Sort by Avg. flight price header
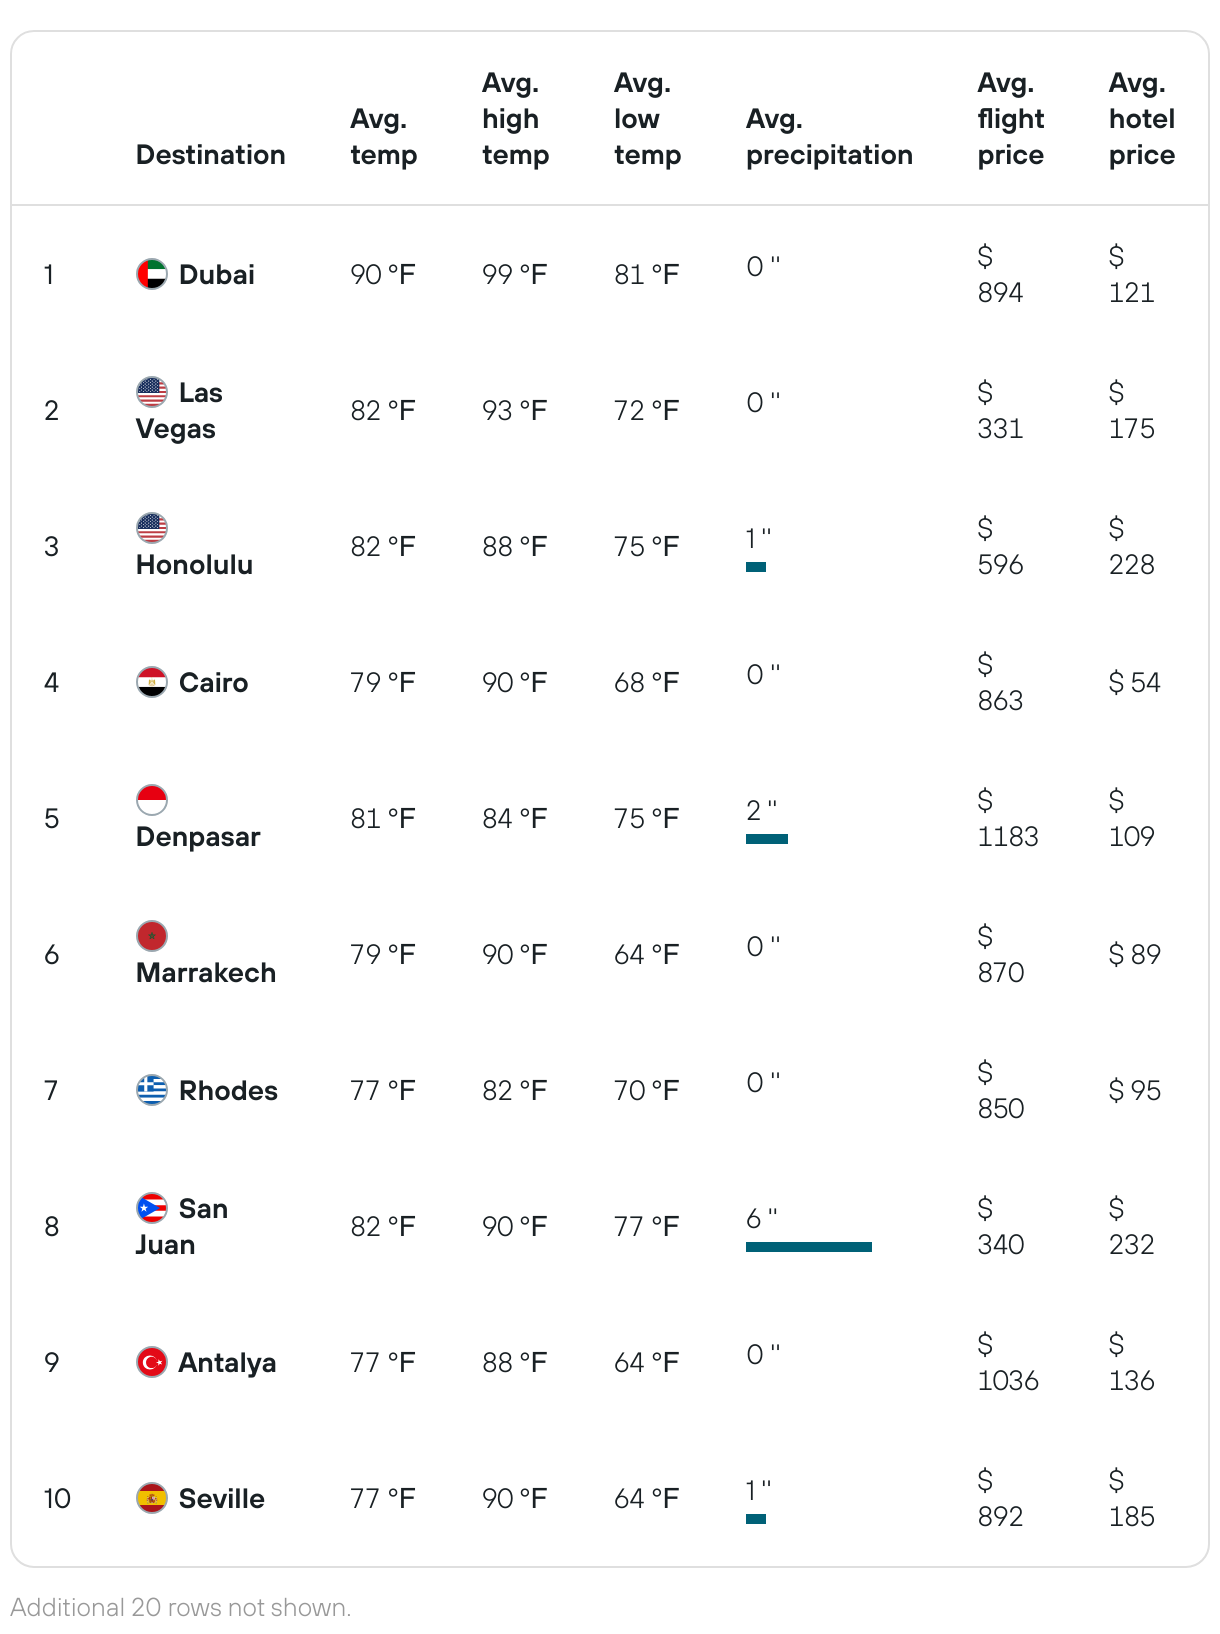Image resolution: width=1220 pixels, height=1634 pixels. tap(1011, 119)
